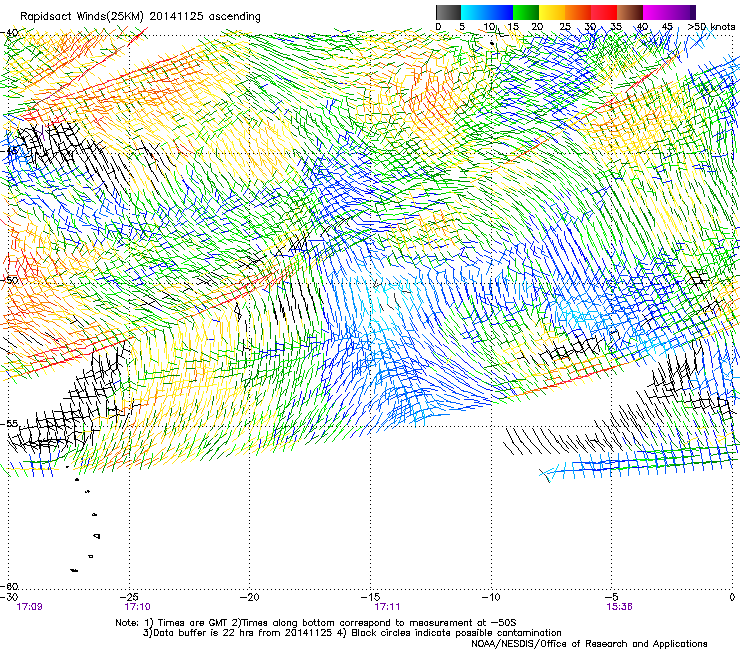Select the '-5' longitude label on bottom axis
The image size is (740, 650).
(612, 597)
